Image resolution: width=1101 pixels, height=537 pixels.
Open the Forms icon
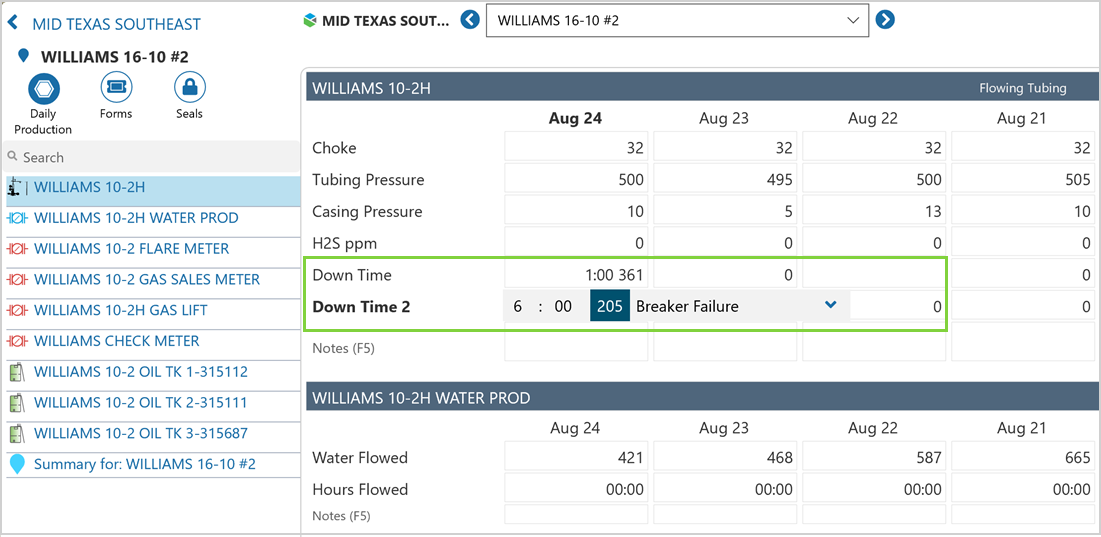click(116, 88)
